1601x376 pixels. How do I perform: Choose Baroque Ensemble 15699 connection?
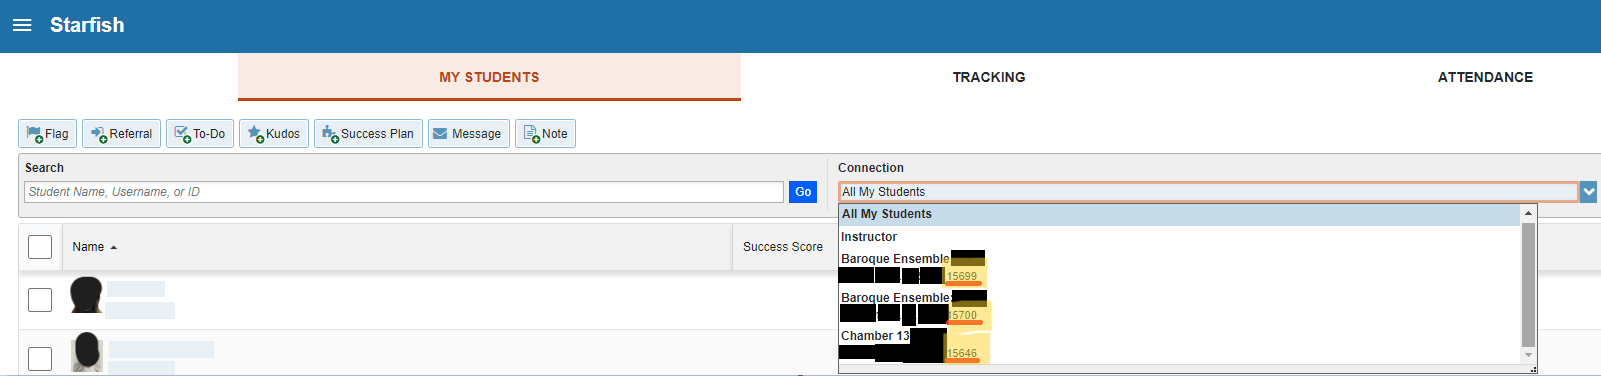click(x=1180, y=267)
